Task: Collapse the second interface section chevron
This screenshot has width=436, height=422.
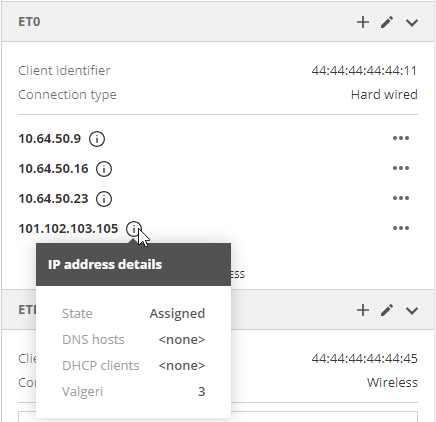Action: 412,311
